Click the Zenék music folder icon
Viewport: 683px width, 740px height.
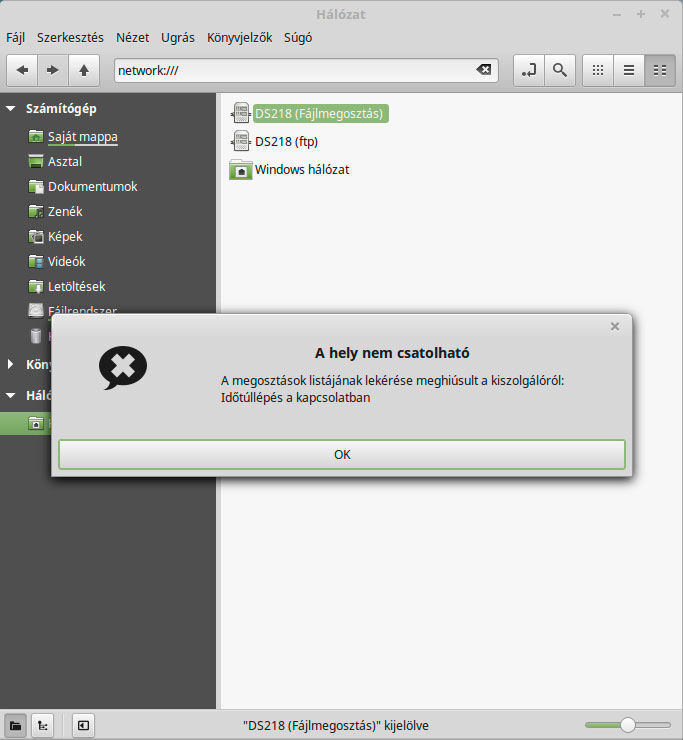(36, 211)
